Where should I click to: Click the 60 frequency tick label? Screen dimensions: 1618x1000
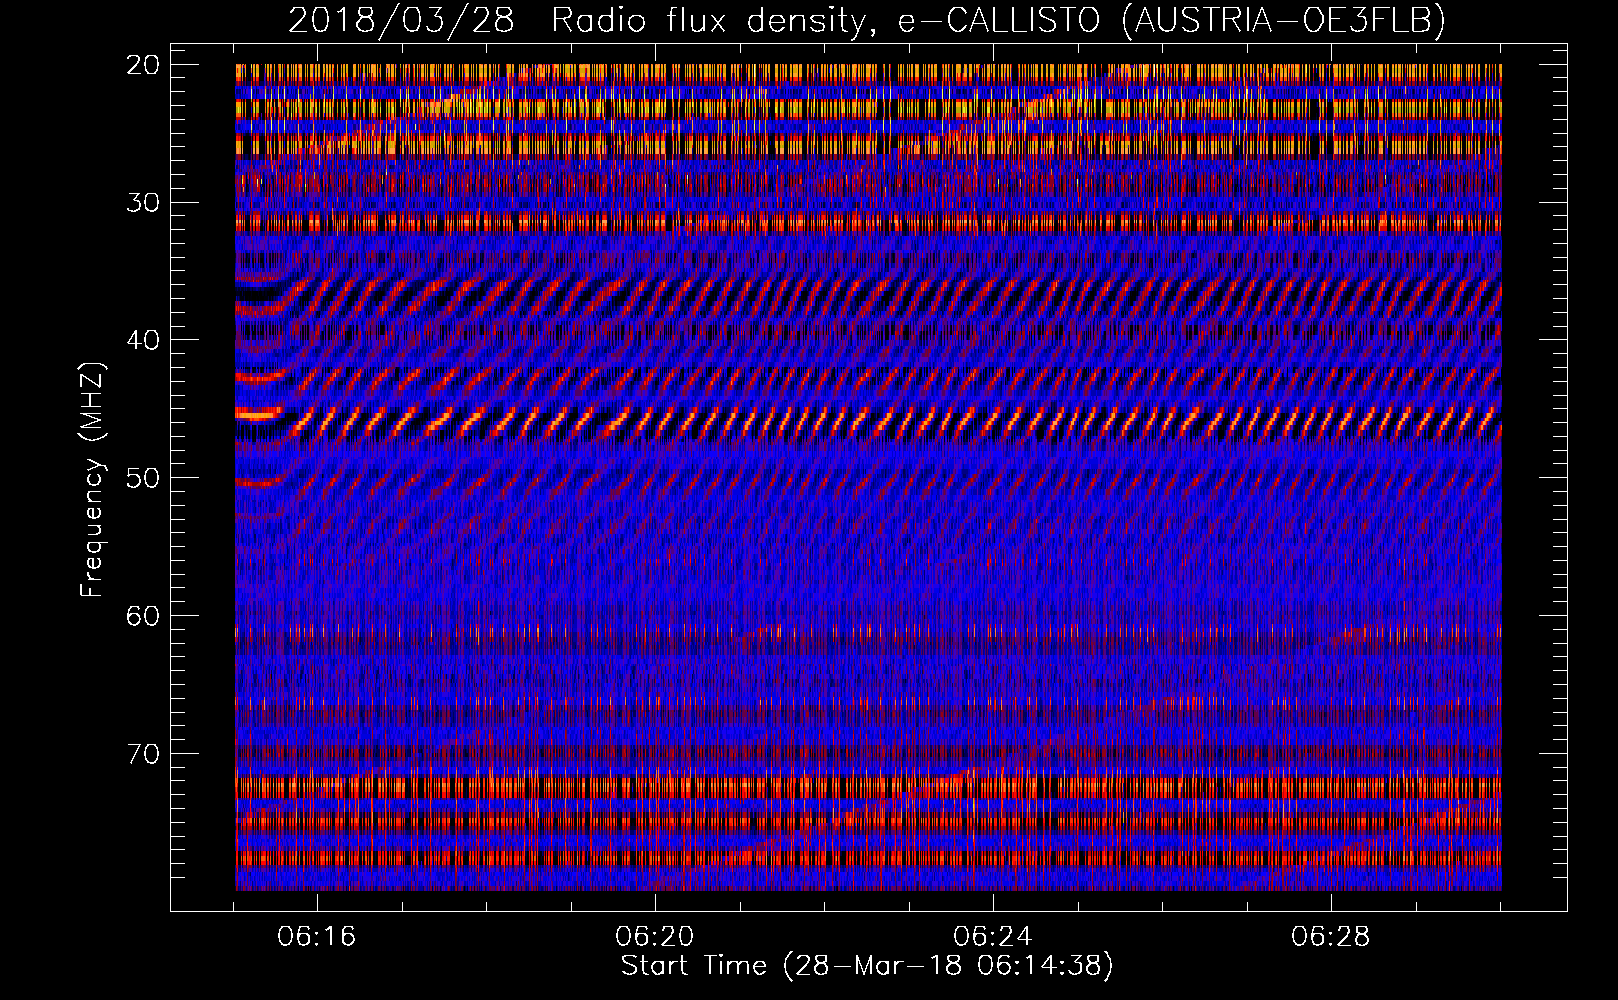click(x=143, y=616)
